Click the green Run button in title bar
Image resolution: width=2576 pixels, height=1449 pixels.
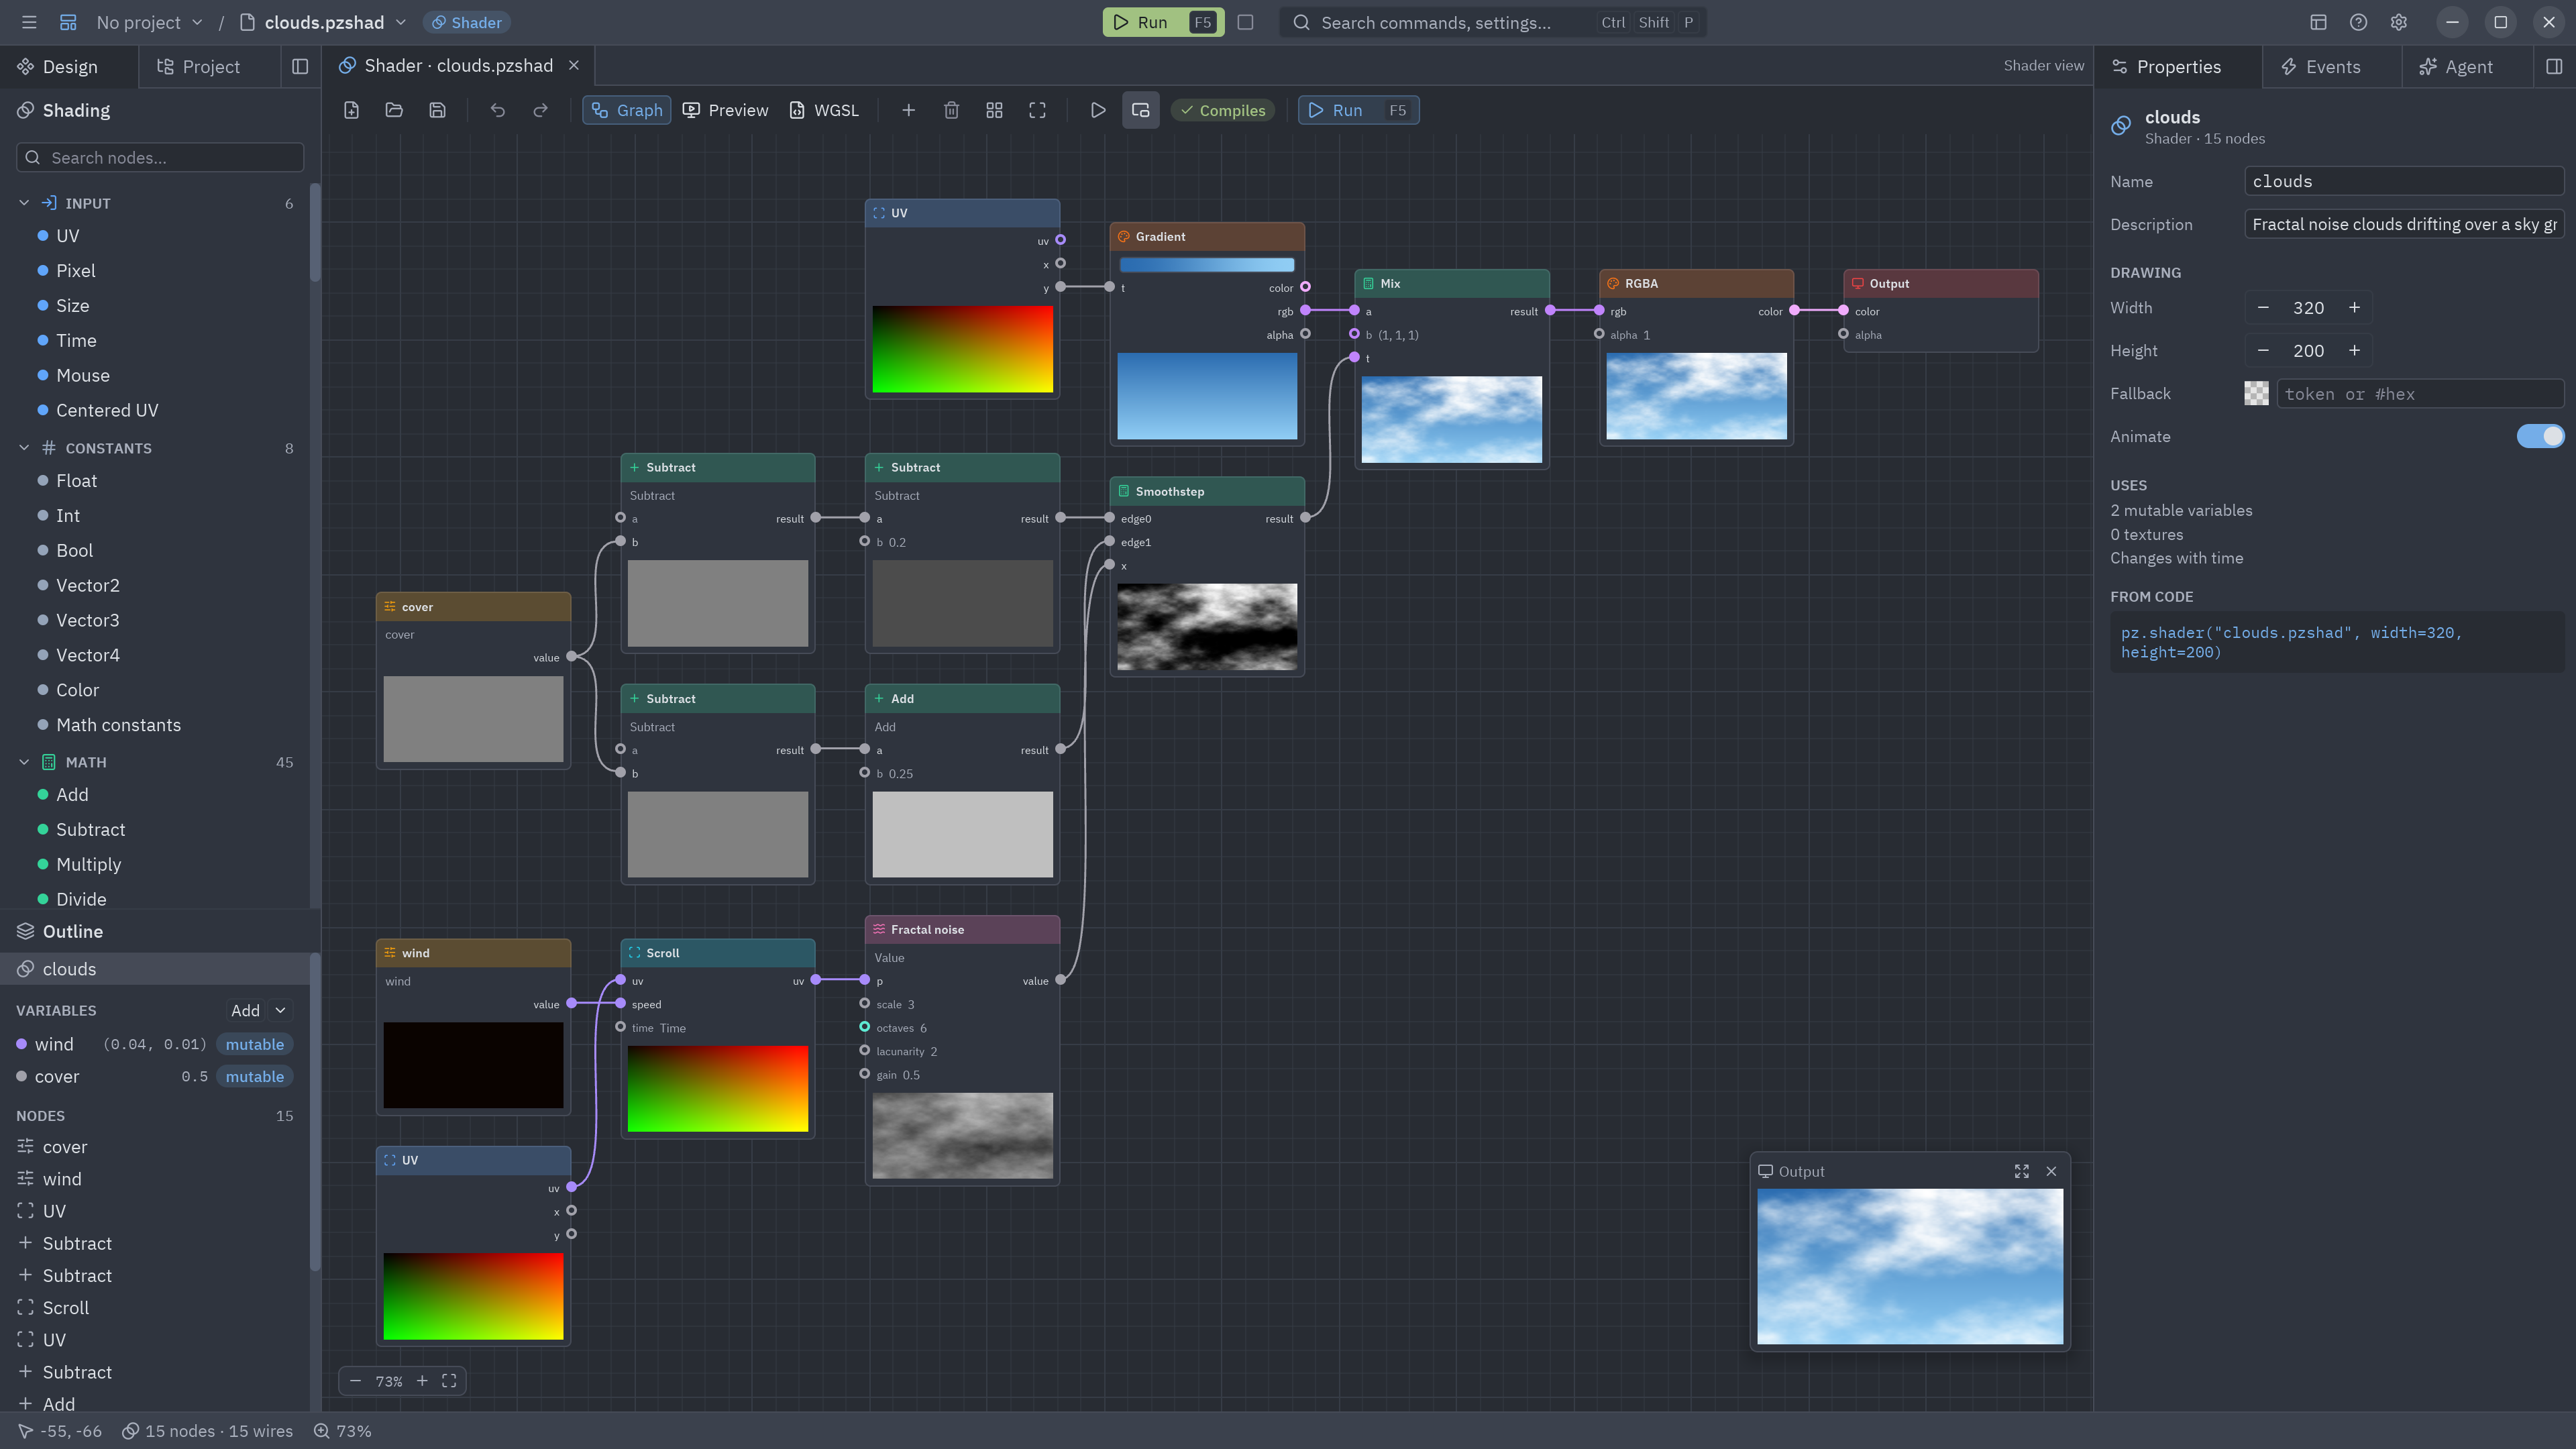click(1163, 22)
